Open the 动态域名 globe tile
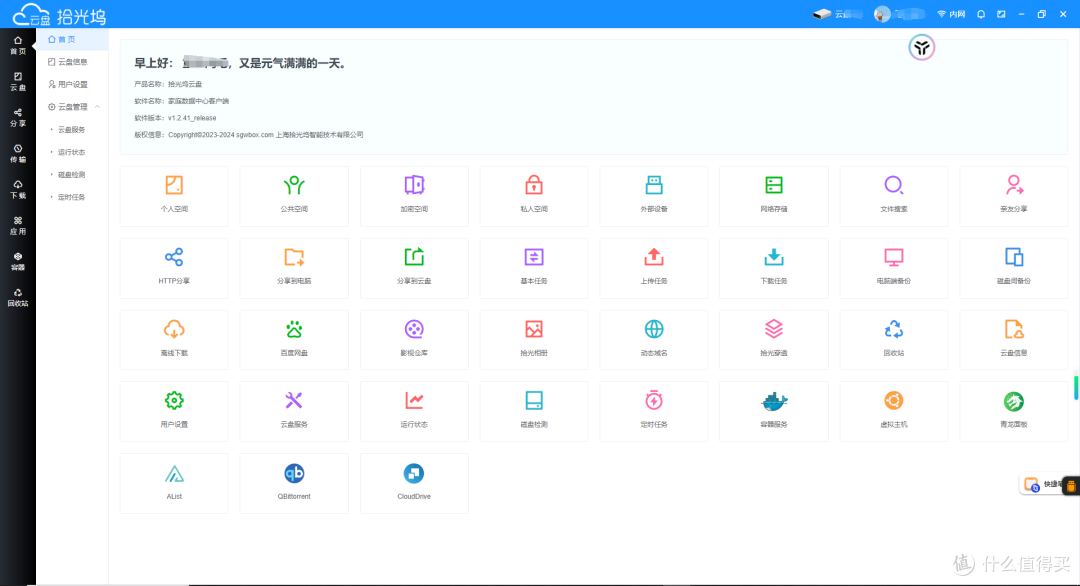The height and width of the screenshot is (586, 1080). coord(654,339)
